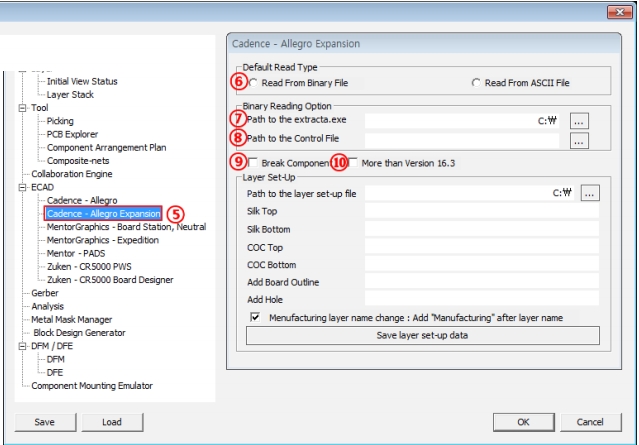Uncheck Manufacturing layer name change option
639x445 pixels.
click(256, 317)
